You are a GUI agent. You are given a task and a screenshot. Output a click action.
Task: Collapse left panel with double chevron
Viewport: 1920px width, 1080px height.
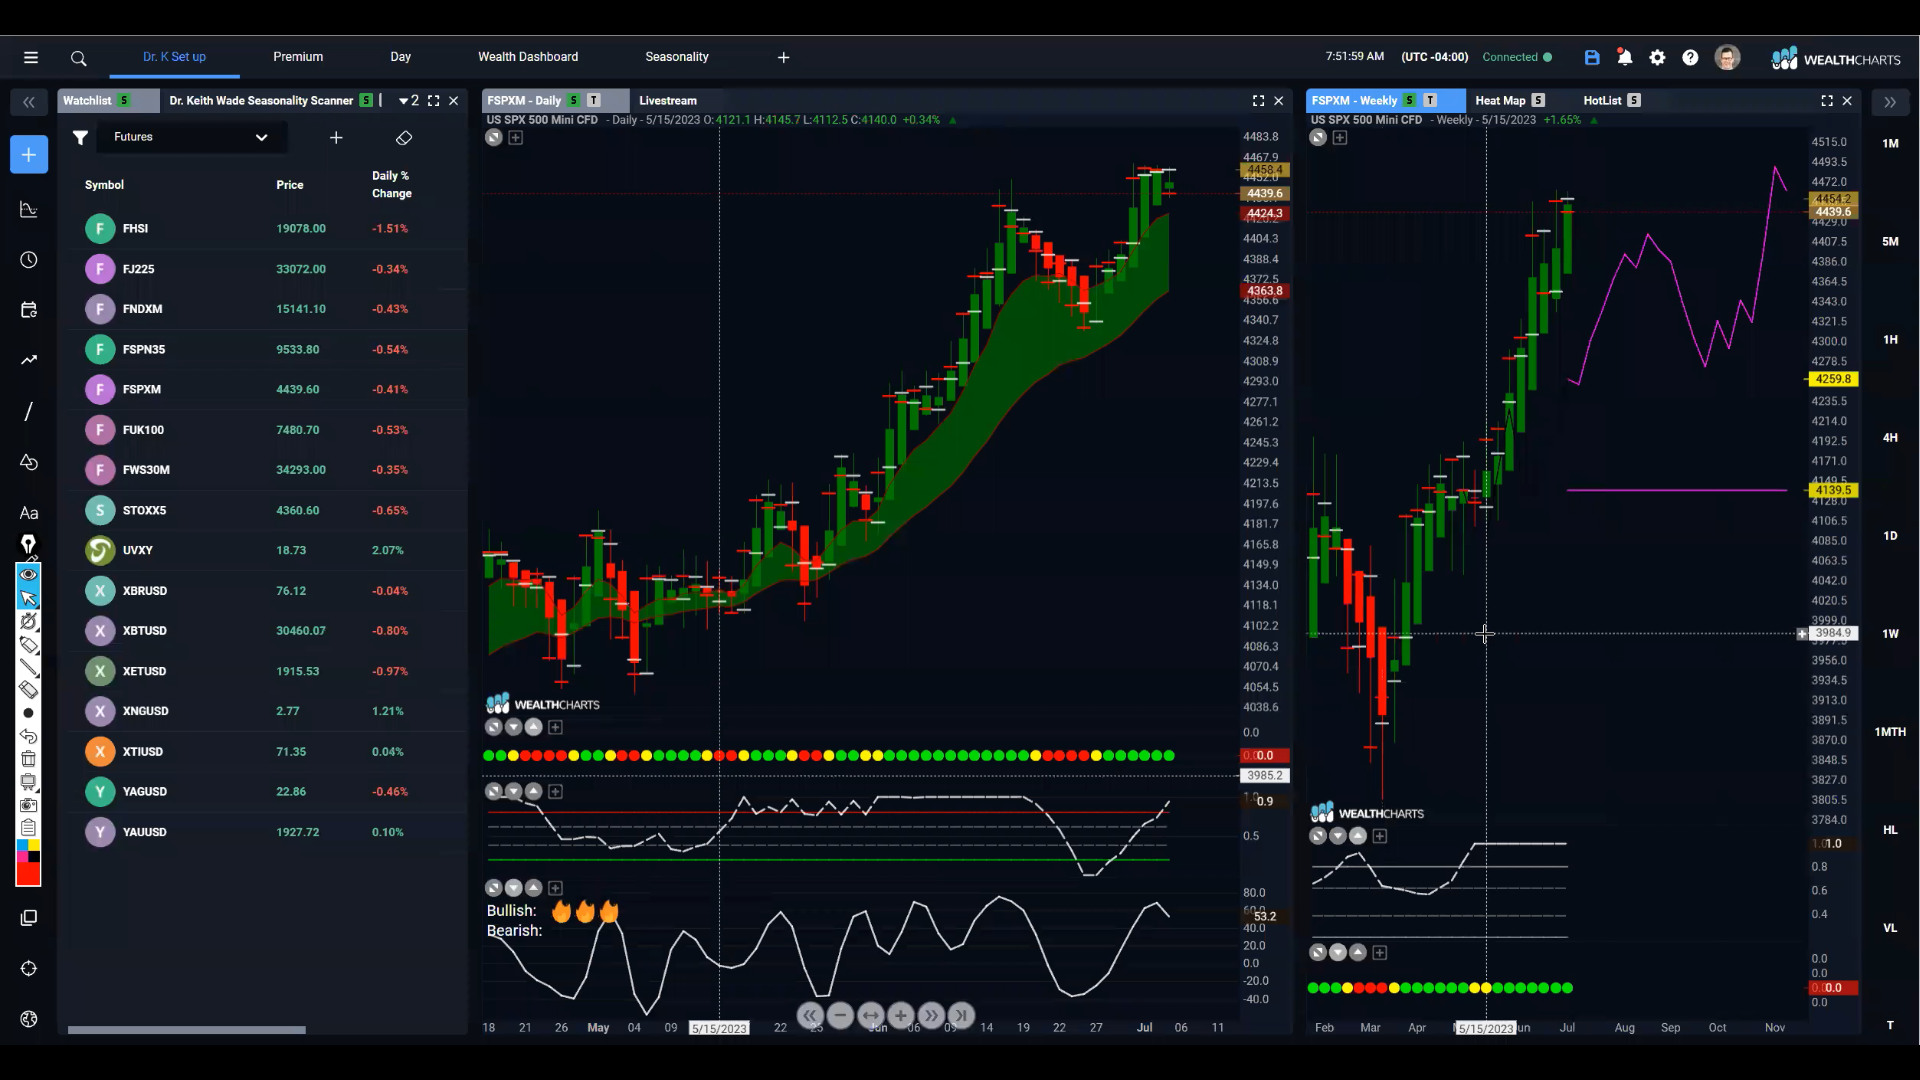[x=29, y=102]
